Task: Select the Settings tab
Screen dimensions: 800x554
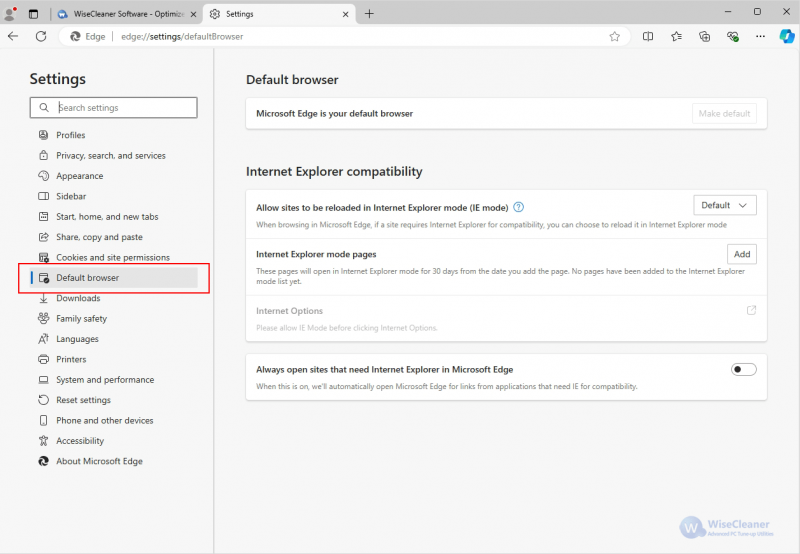Action: [280, 14]
